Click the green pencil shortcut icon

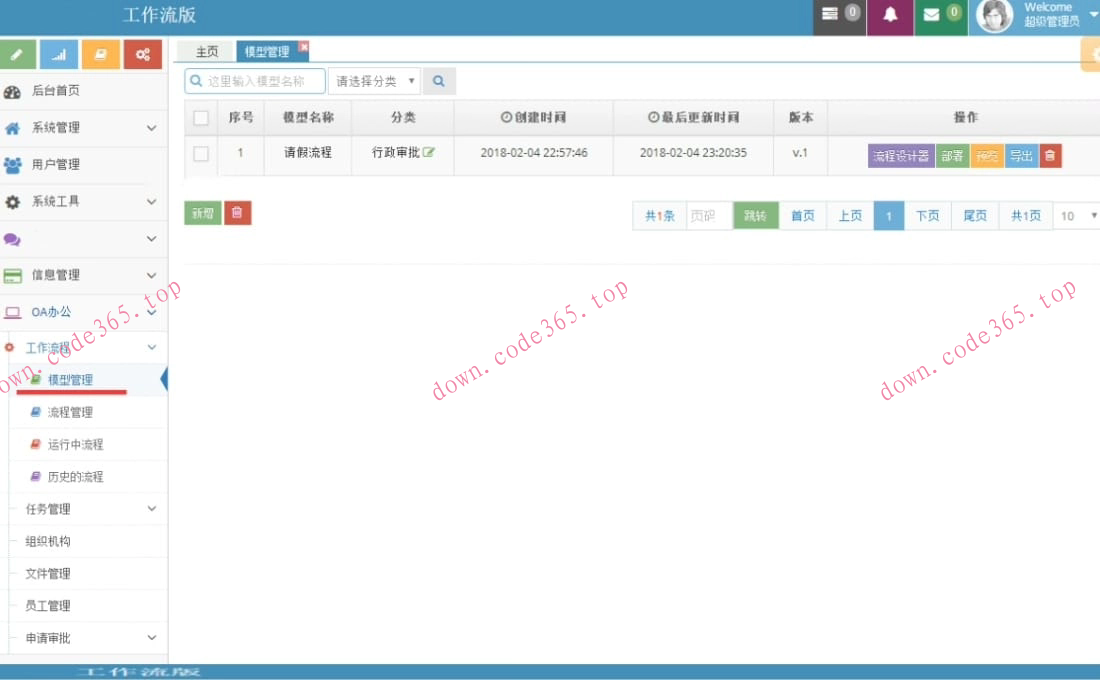pos(18,54)
